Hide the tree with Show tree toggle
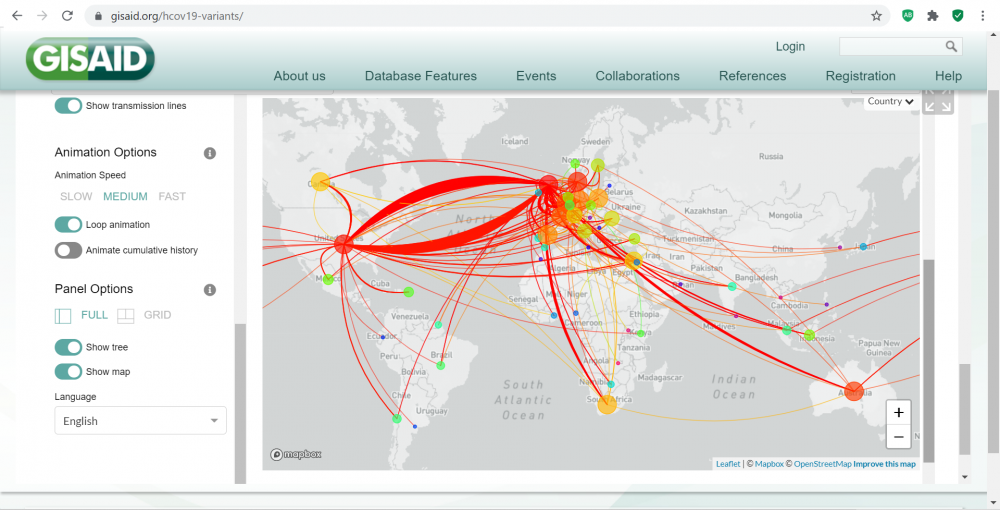The width and height of the screenshot is (1000, 510). 68,347
